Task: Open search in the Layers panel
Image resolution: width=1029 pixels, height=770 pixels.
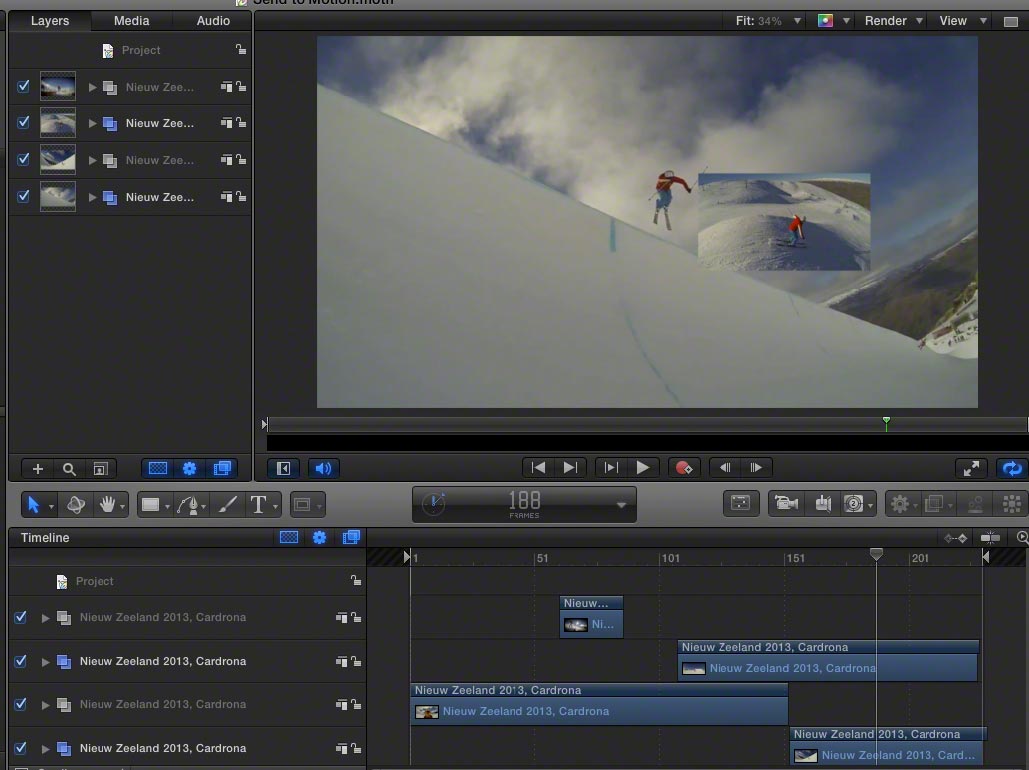Action: pos(69,469)
